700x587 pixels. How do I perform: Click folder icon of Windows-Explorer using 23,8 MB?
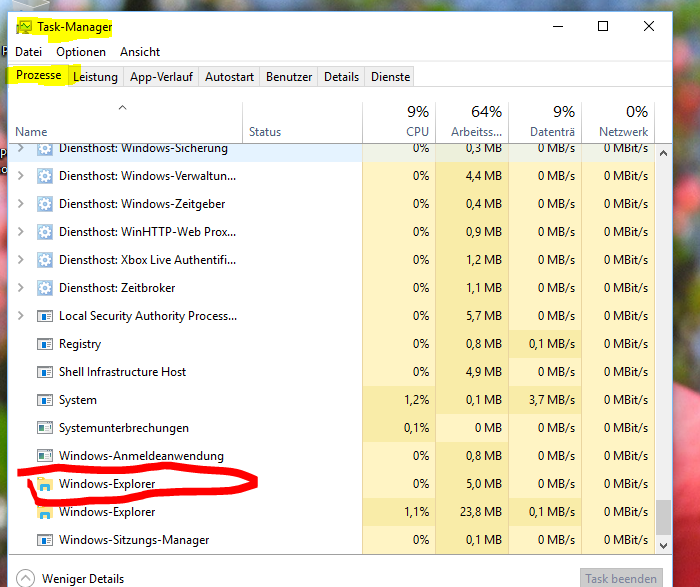click(x=44, y=512)
